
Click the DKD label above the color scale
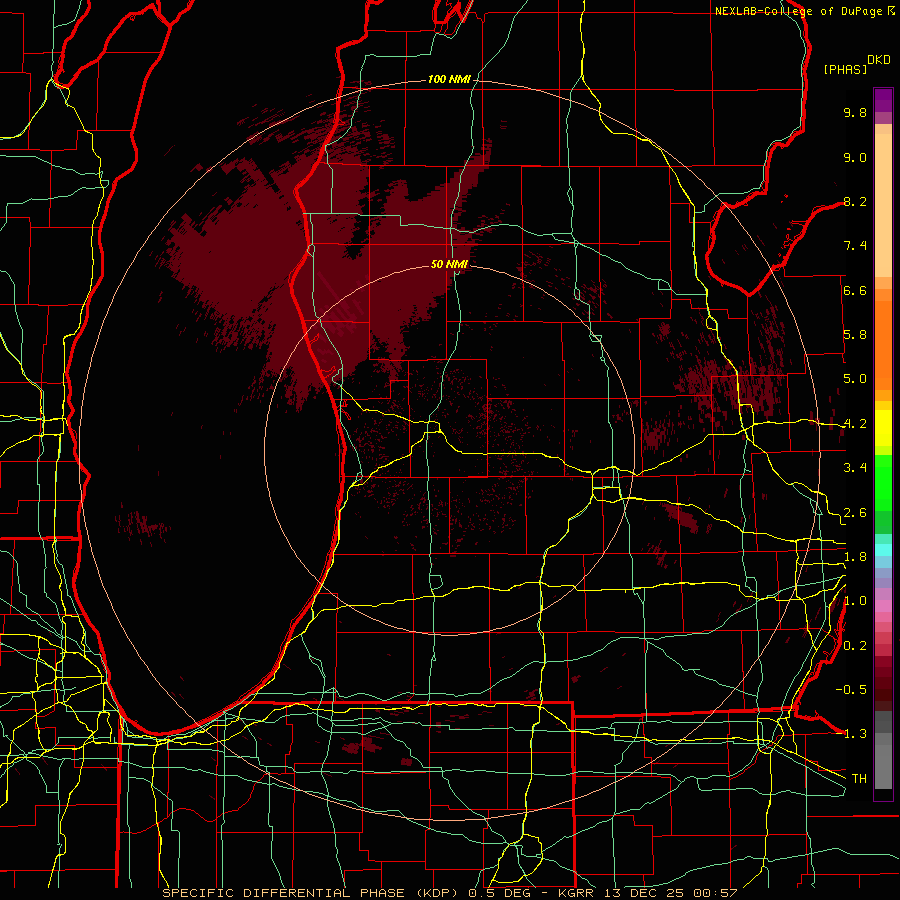click(x=879, y=60)
